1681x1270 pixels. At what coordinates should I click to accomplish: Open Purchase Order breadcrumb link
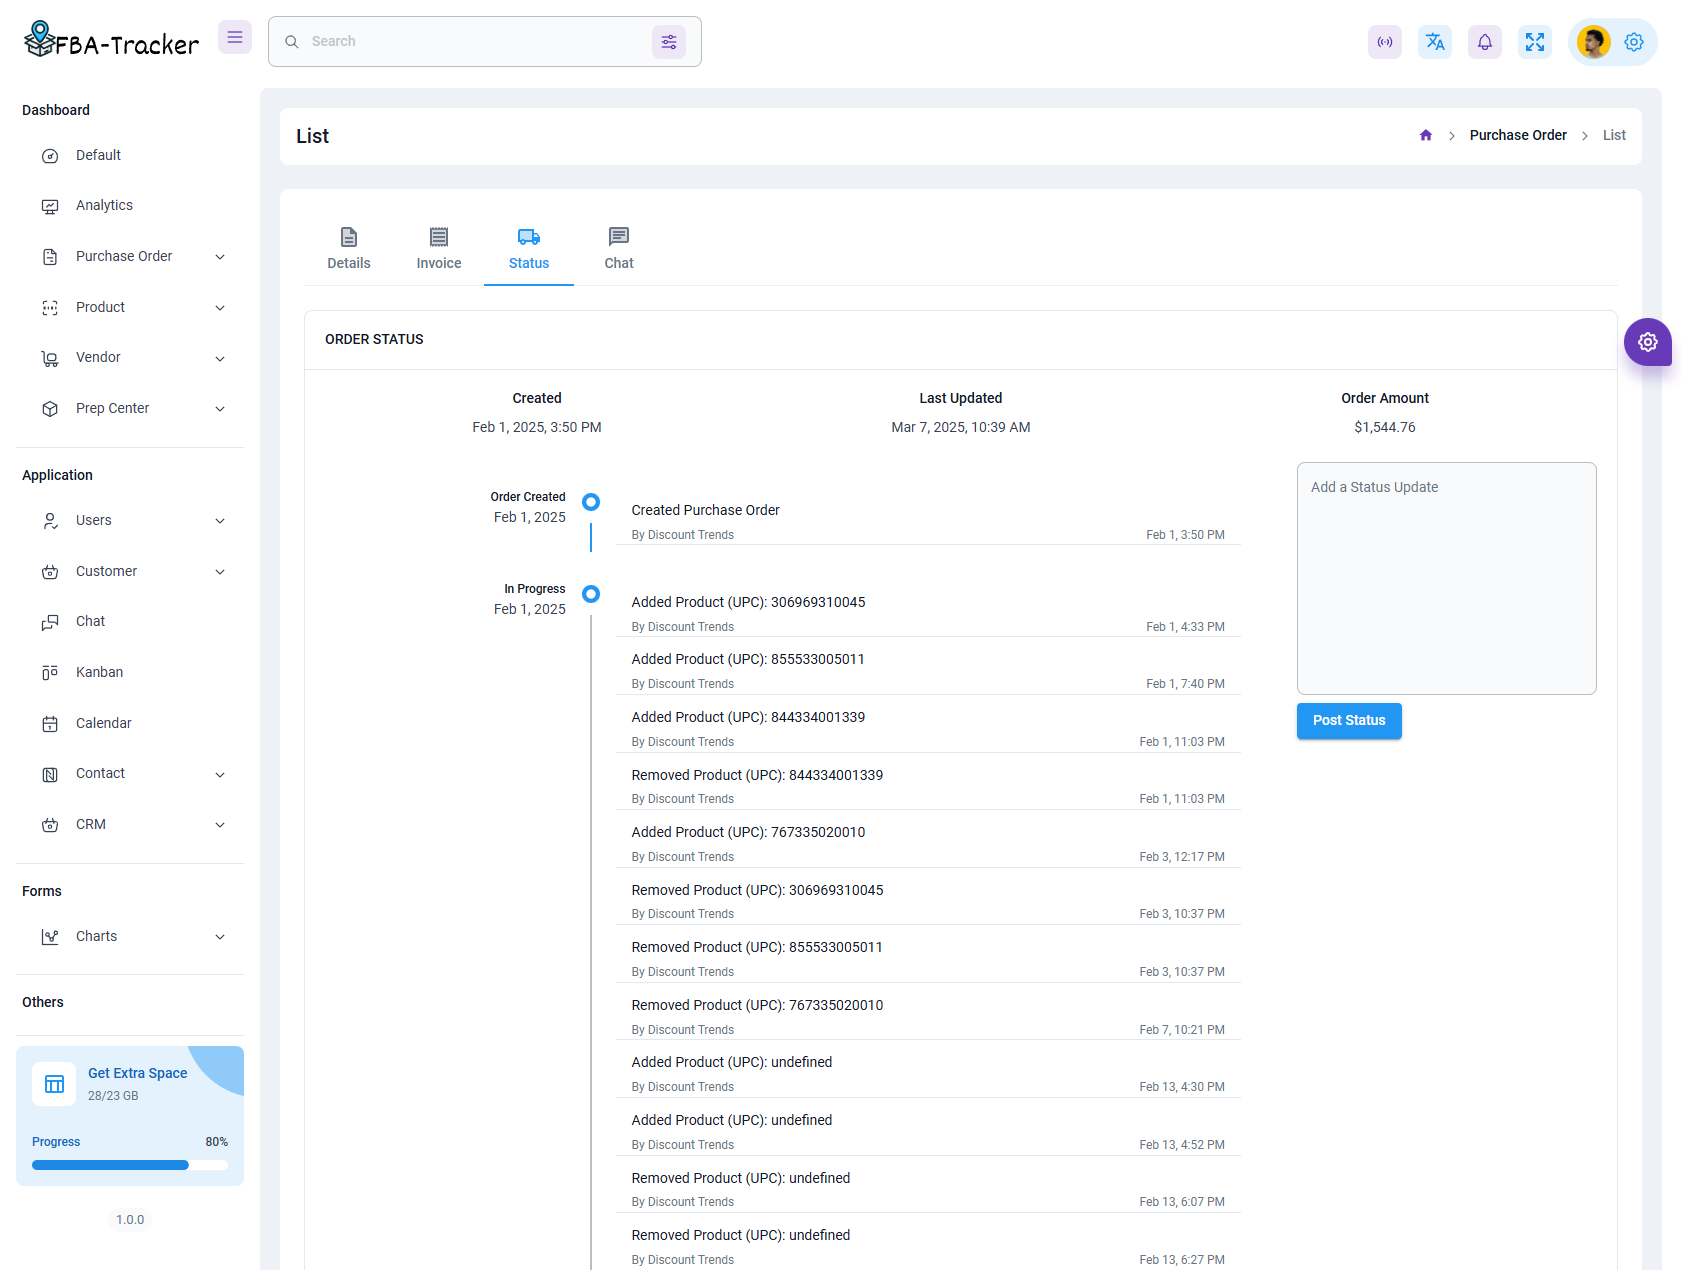pos(1518,135)
